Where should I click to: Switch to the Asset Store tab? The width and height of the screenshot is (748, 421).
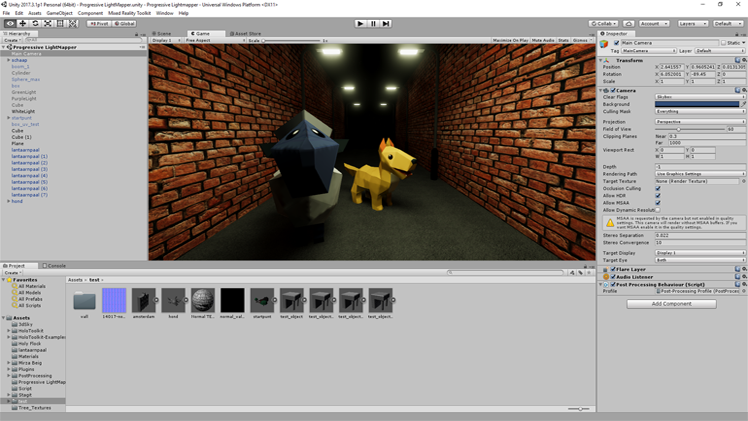(x=245, y=33)
